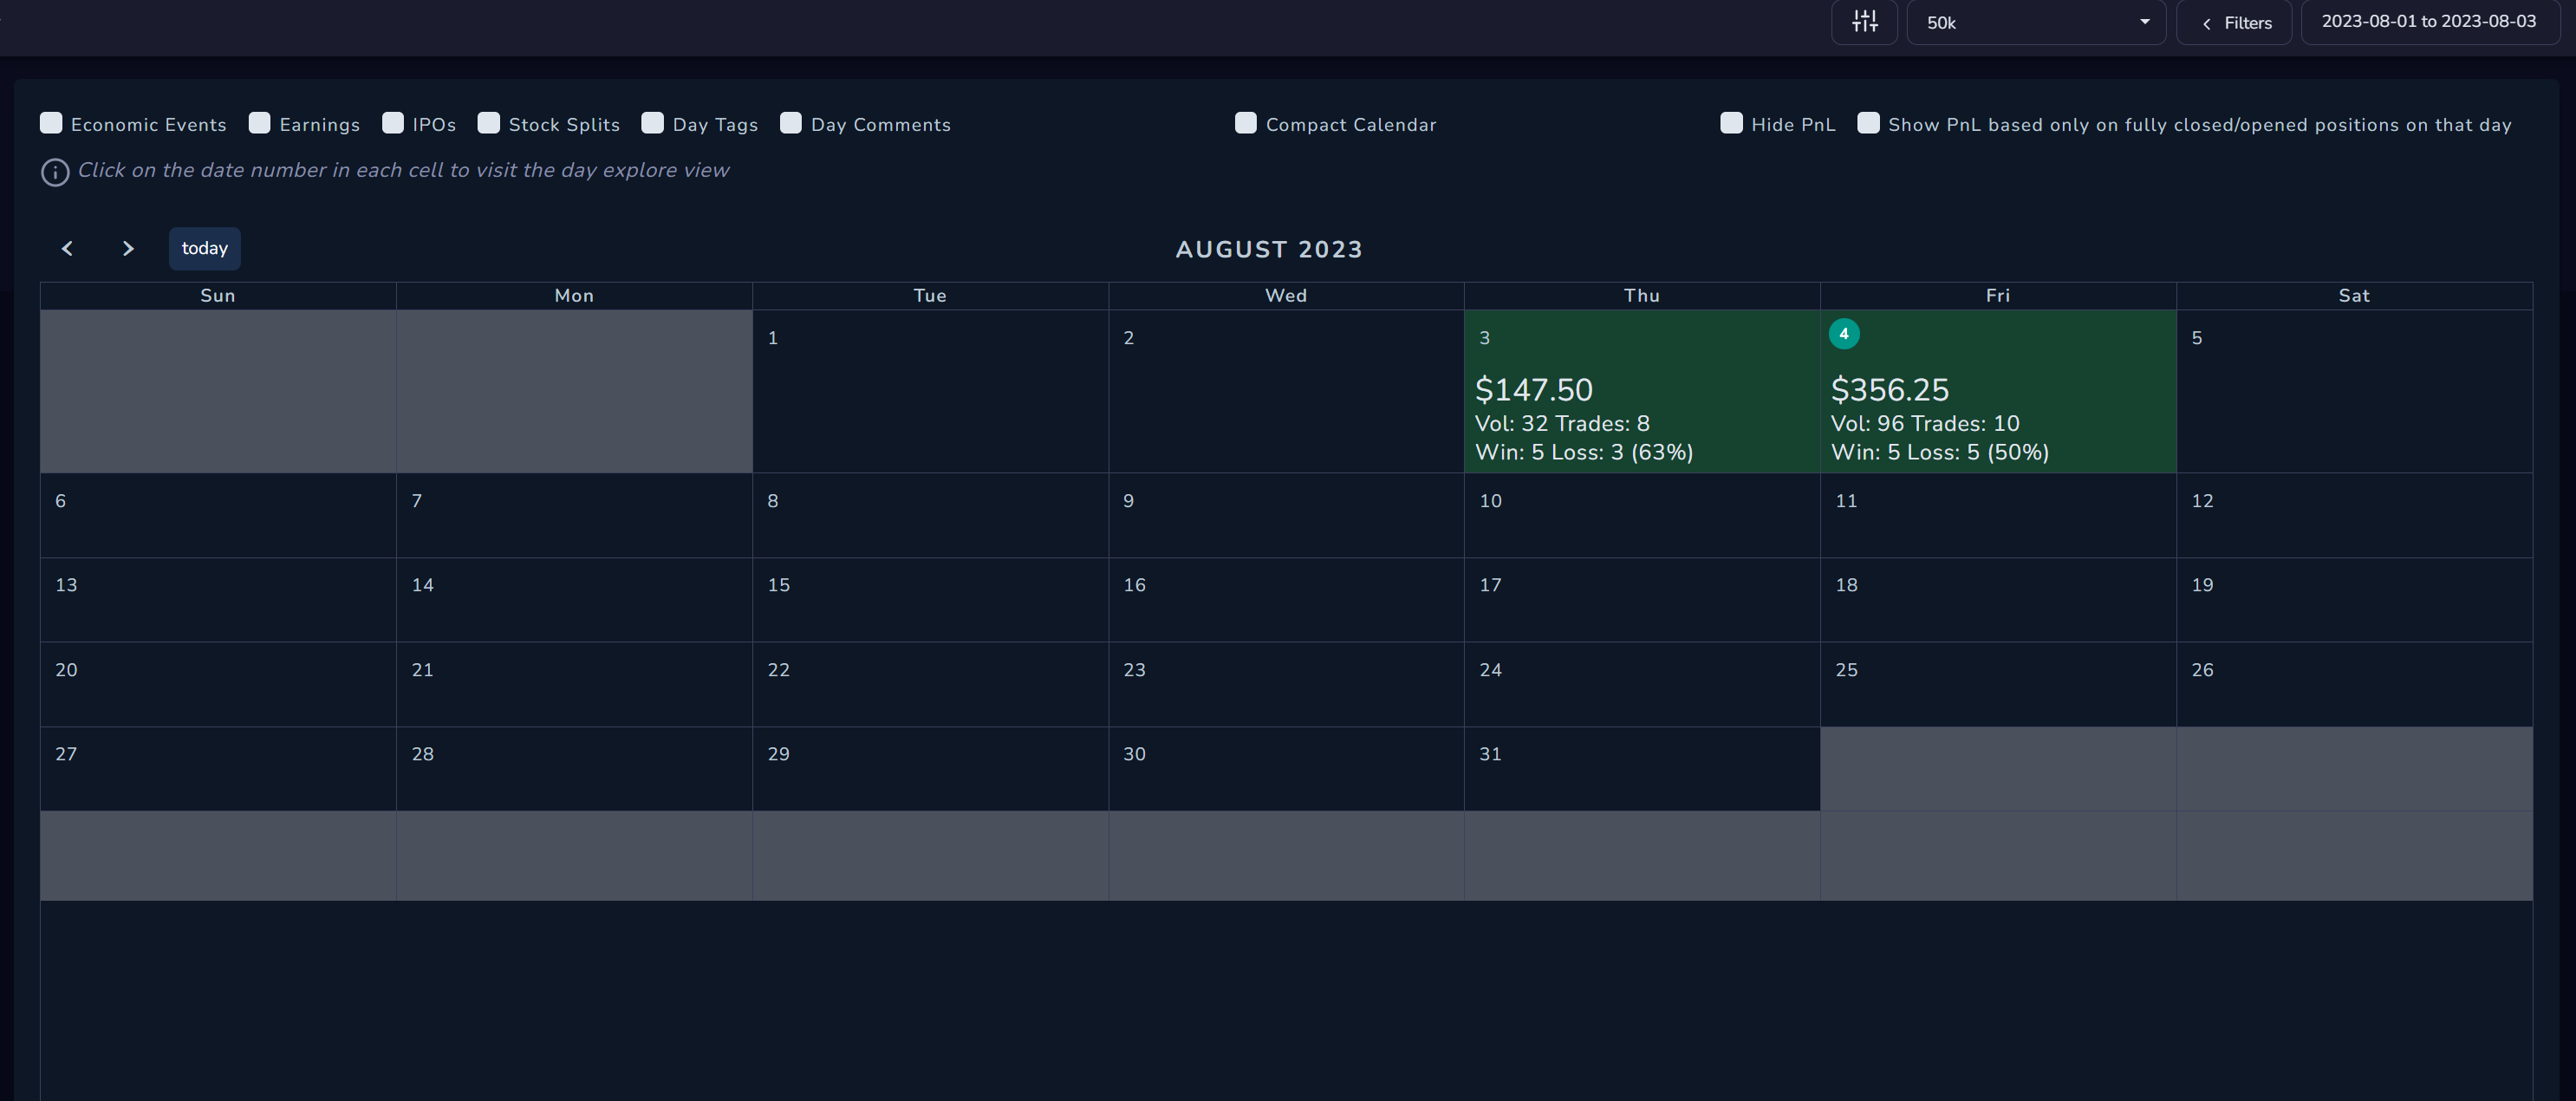Expand the Filters panel
This screenshot has height=1101, width=2576.
[2234, 22]
